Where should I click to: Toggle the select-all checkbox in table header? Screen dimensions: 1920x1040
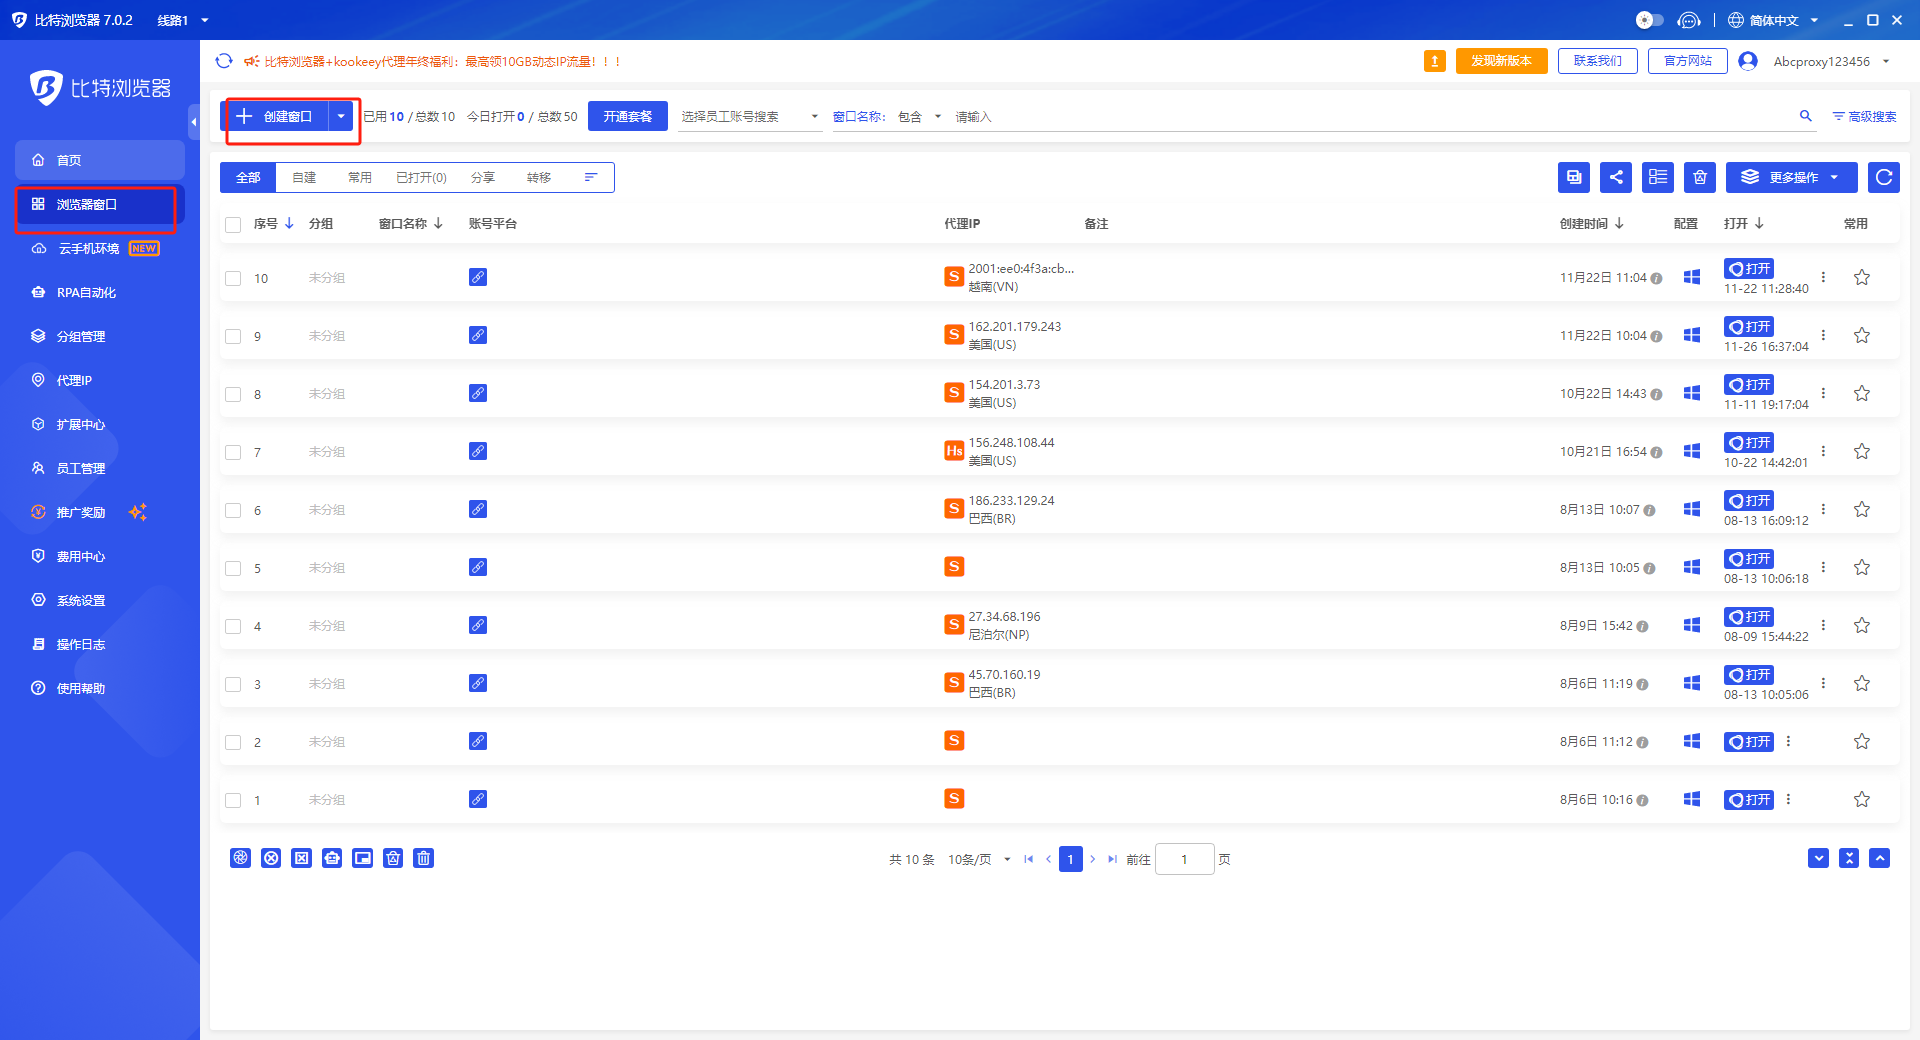[233, 224]
